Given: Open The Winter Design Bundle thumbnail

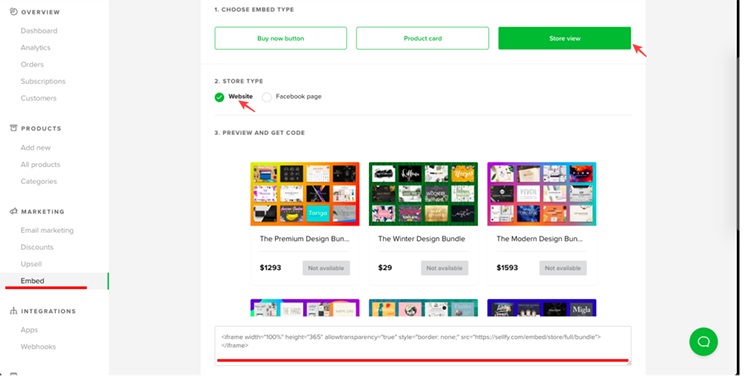Looking at the screenshot, I should [x=423, y=194].
